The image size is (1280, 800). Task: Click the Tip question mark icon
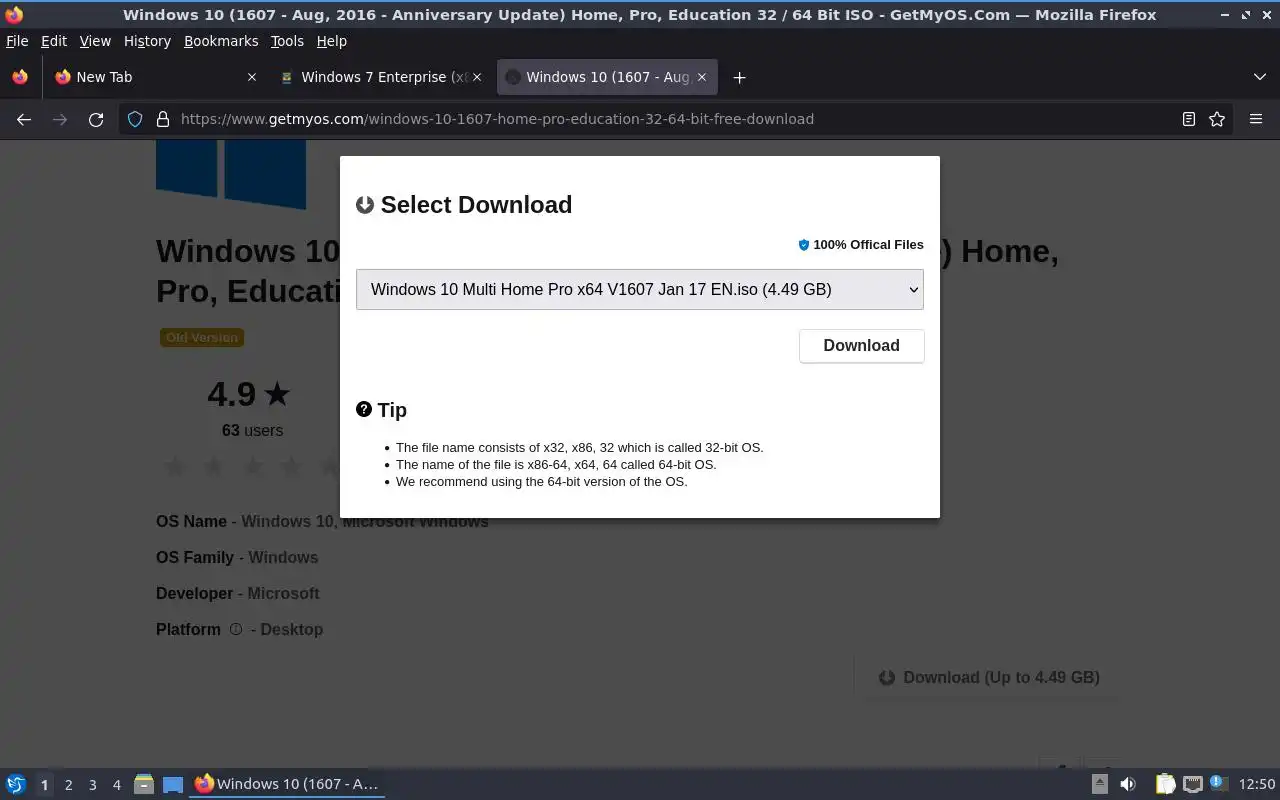point(364,409)
